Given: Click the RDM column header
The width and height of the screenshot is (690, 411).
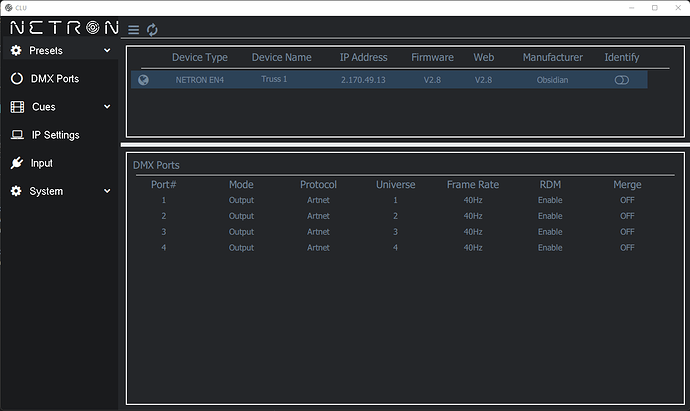Looking at the screenshot, I should click(550, 185).
